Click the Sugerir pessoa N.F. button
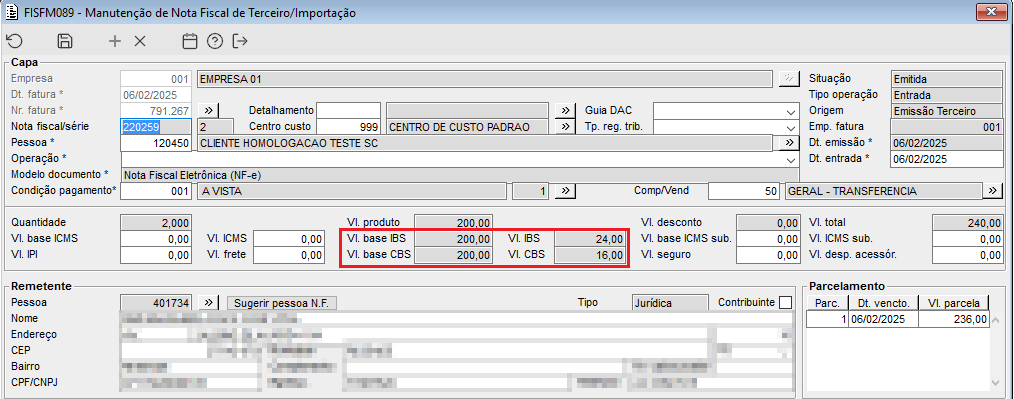Viewport: 1014px width, 399px height. [x=282, y=303]
